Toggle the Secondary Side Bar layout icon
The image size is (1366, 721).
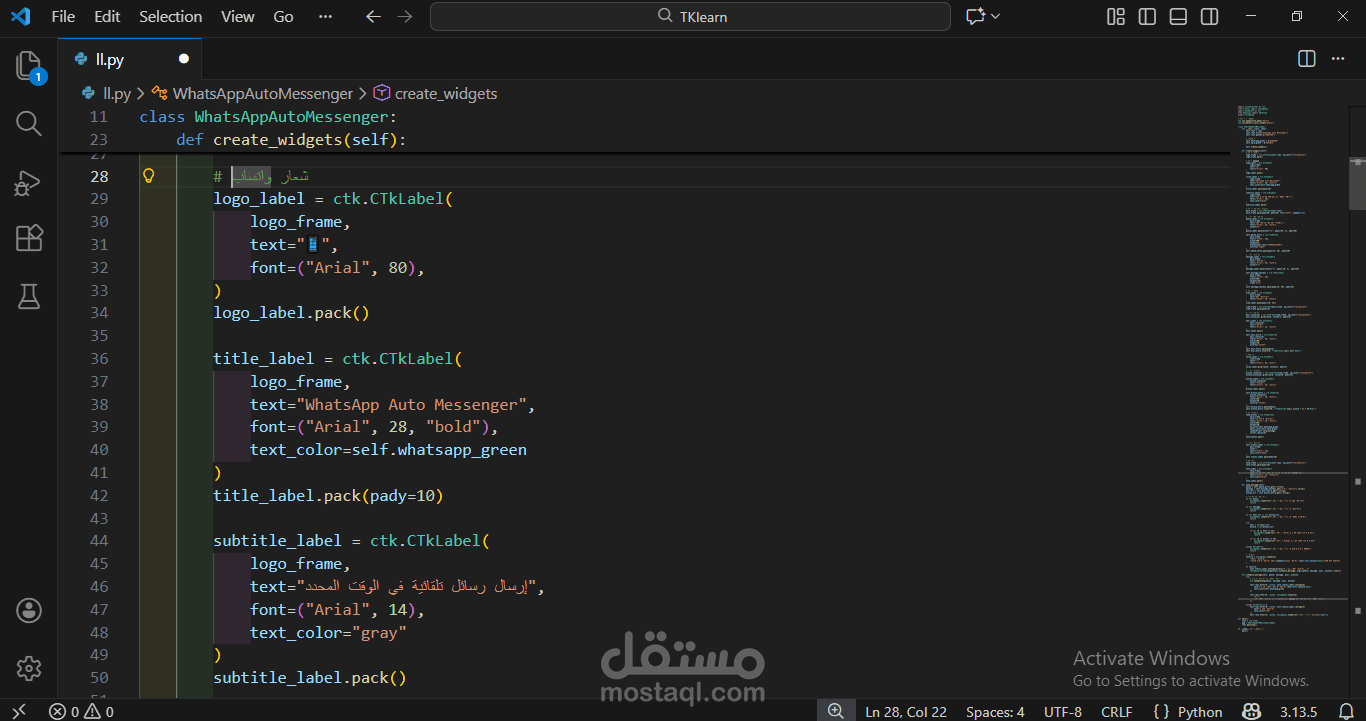click(1209, 16)
